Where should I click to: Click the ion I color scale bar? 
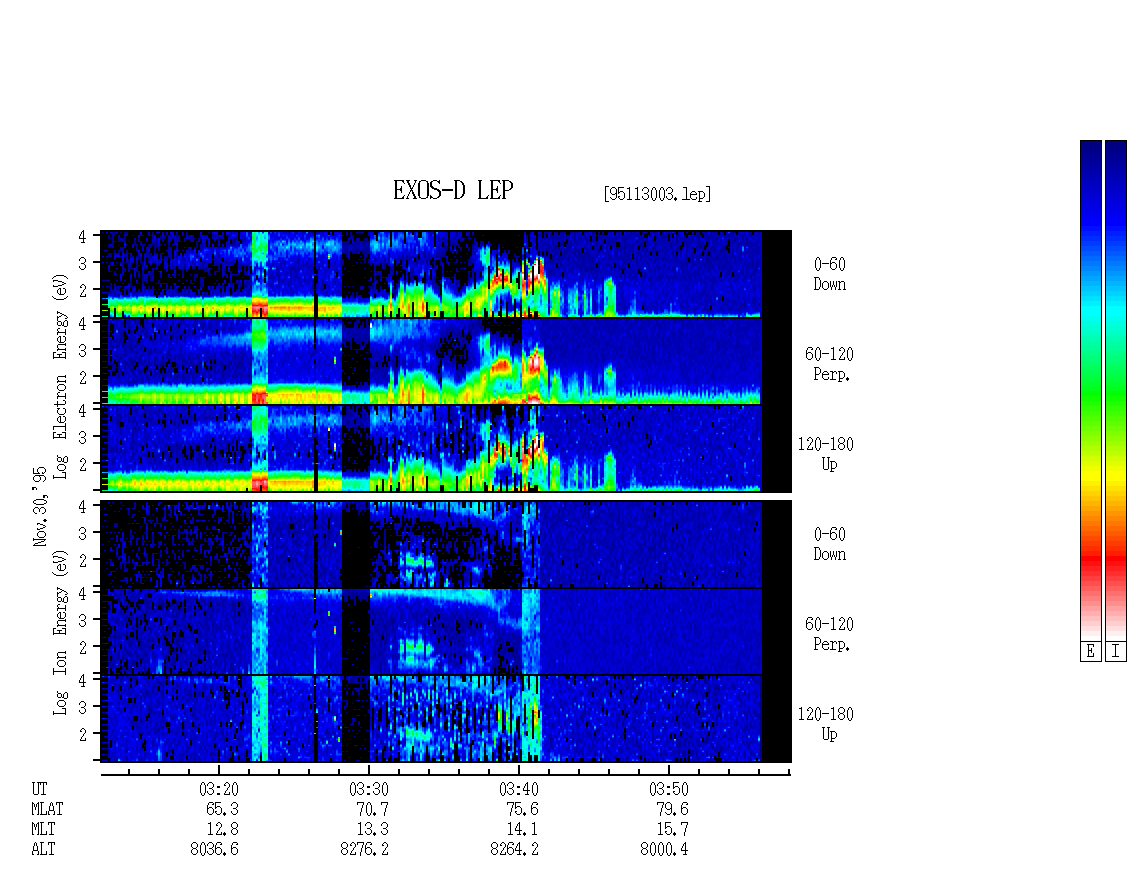coord(1116,390)
